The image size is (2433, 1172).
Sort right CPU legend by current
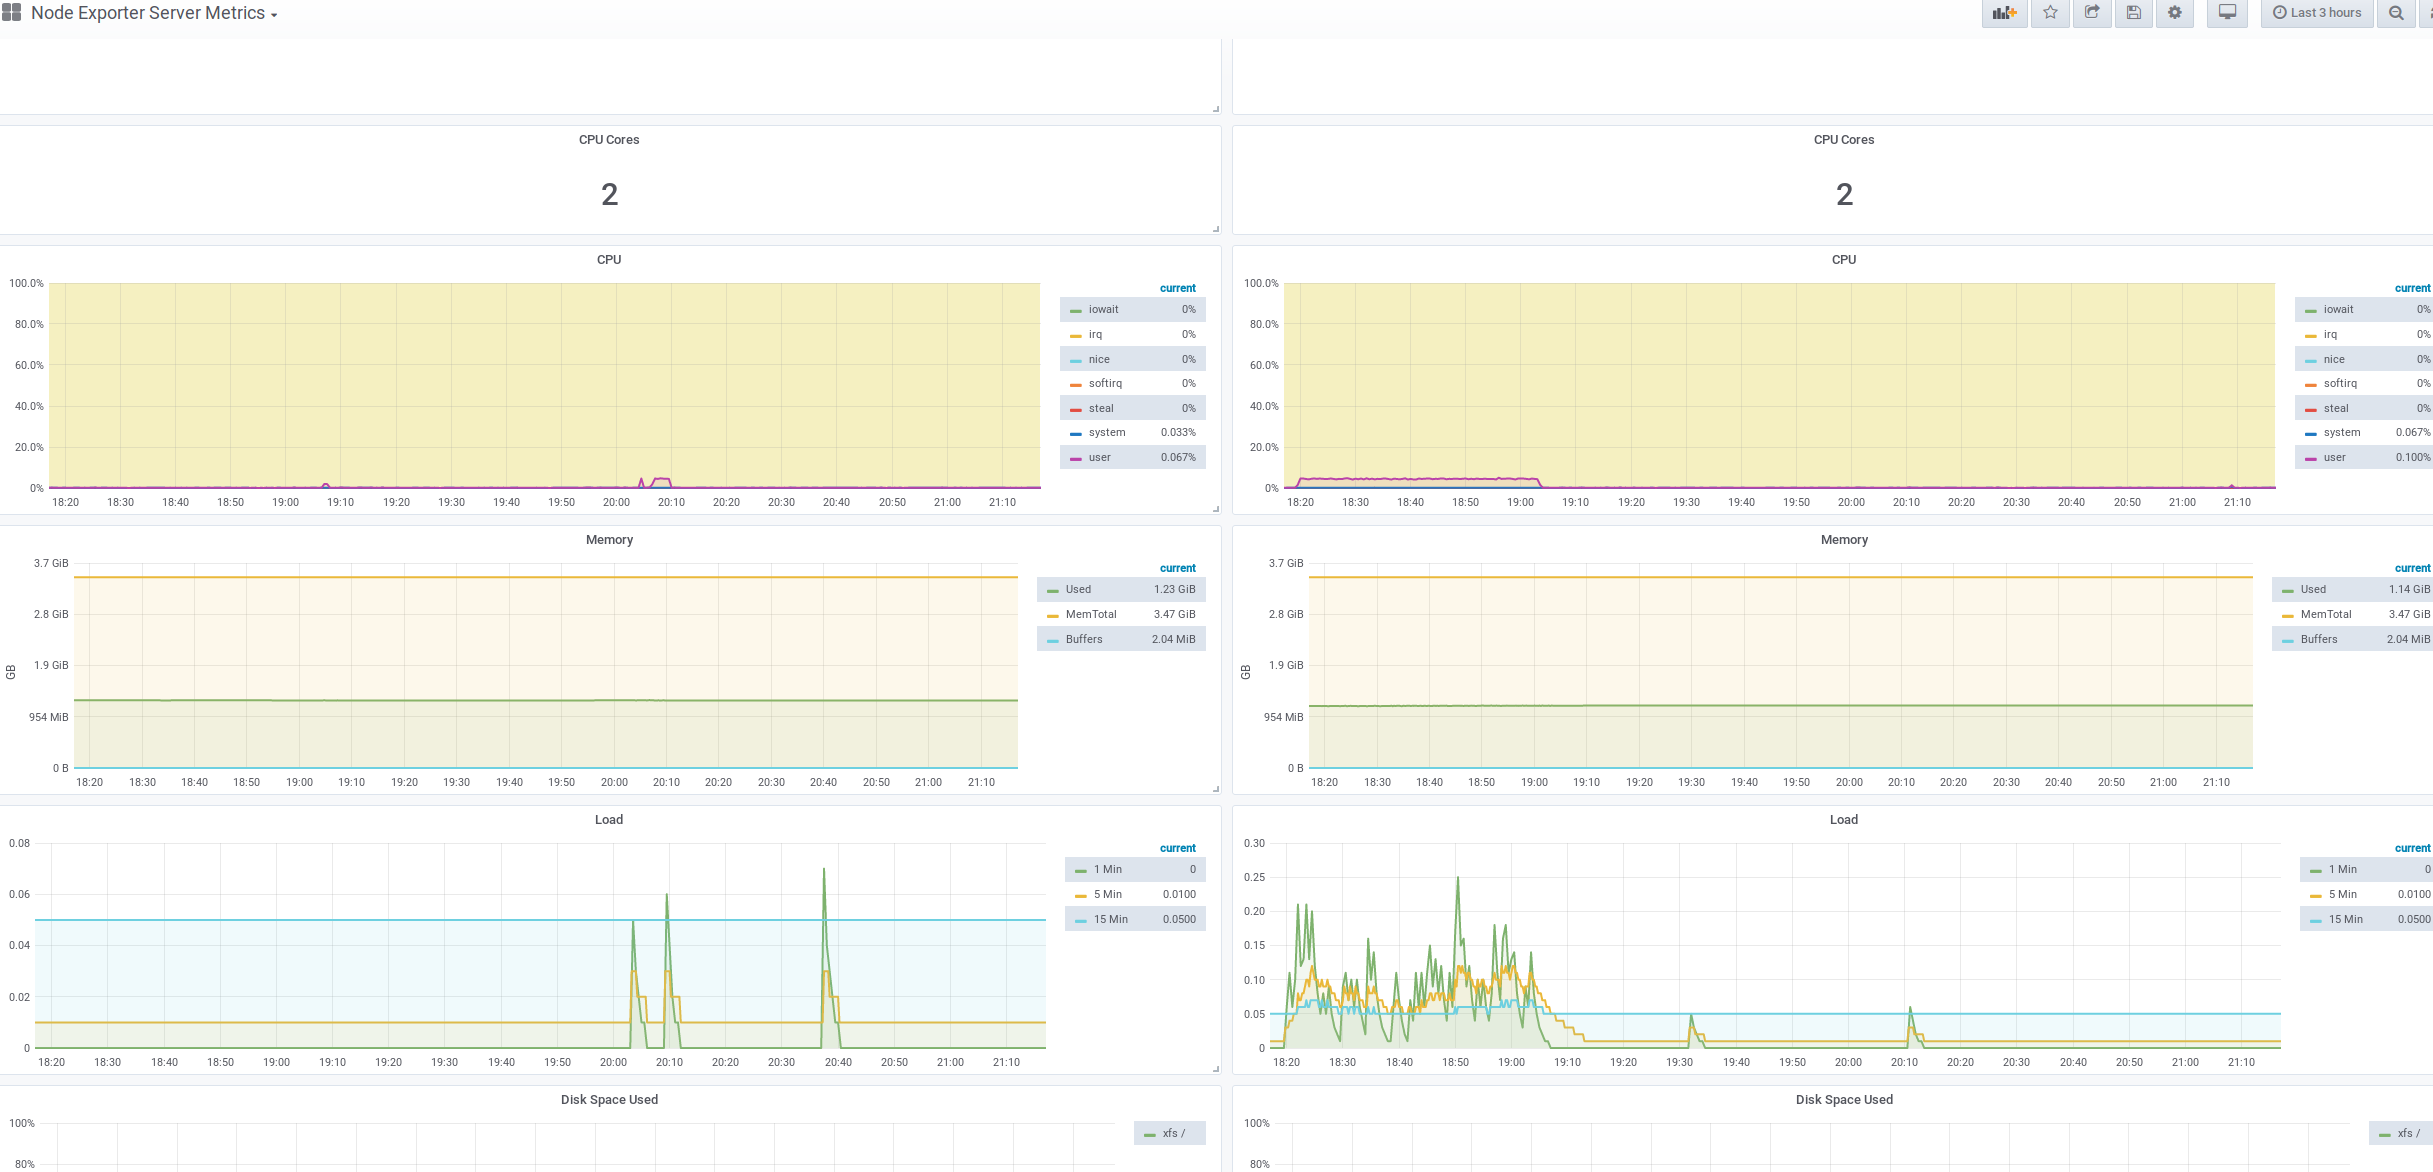(x=2411, y=288)
